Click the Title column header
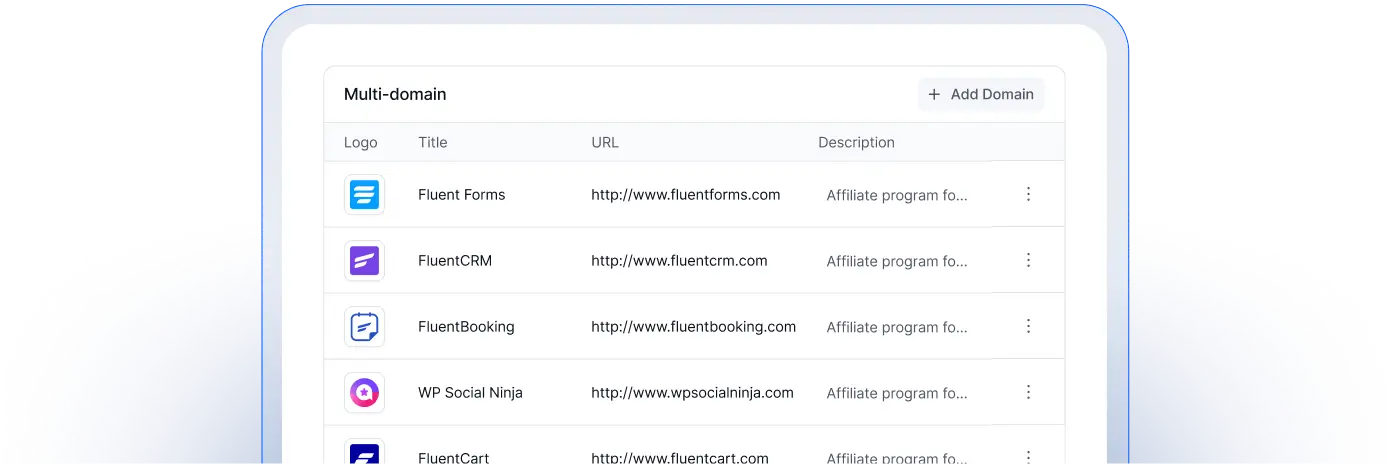The image size is (1388, 464). 433,142
